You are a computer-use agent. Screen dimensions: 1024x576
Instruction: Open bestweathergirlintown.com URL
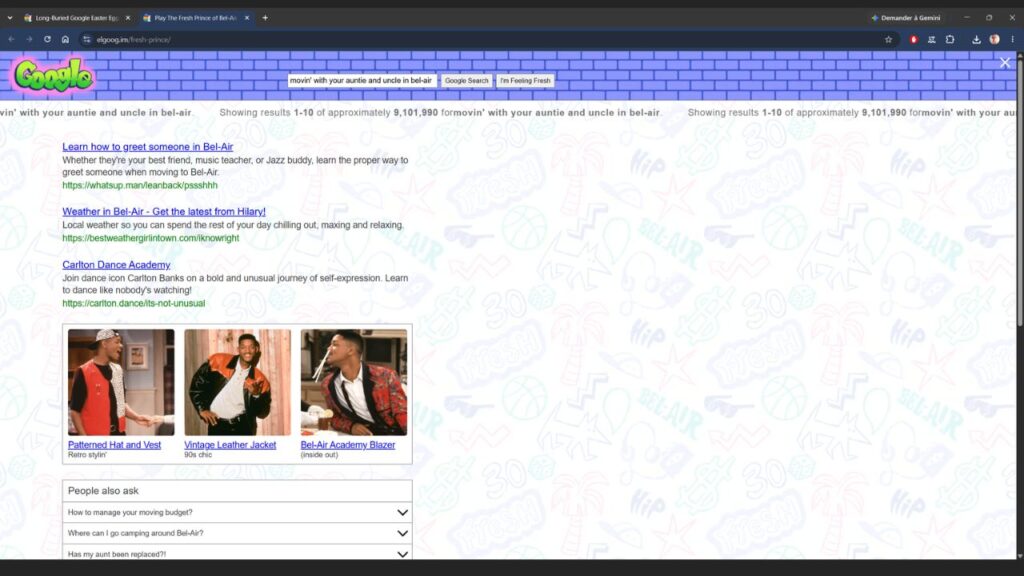click(151, 238)
